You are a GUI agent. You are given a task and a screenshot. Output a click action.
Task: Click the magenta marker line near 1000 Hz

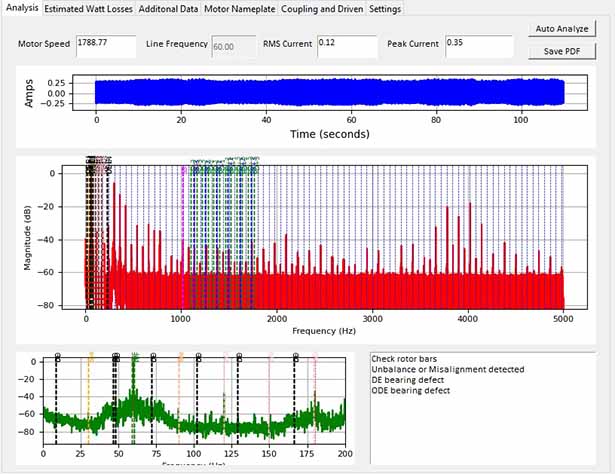tap(182, 237)
